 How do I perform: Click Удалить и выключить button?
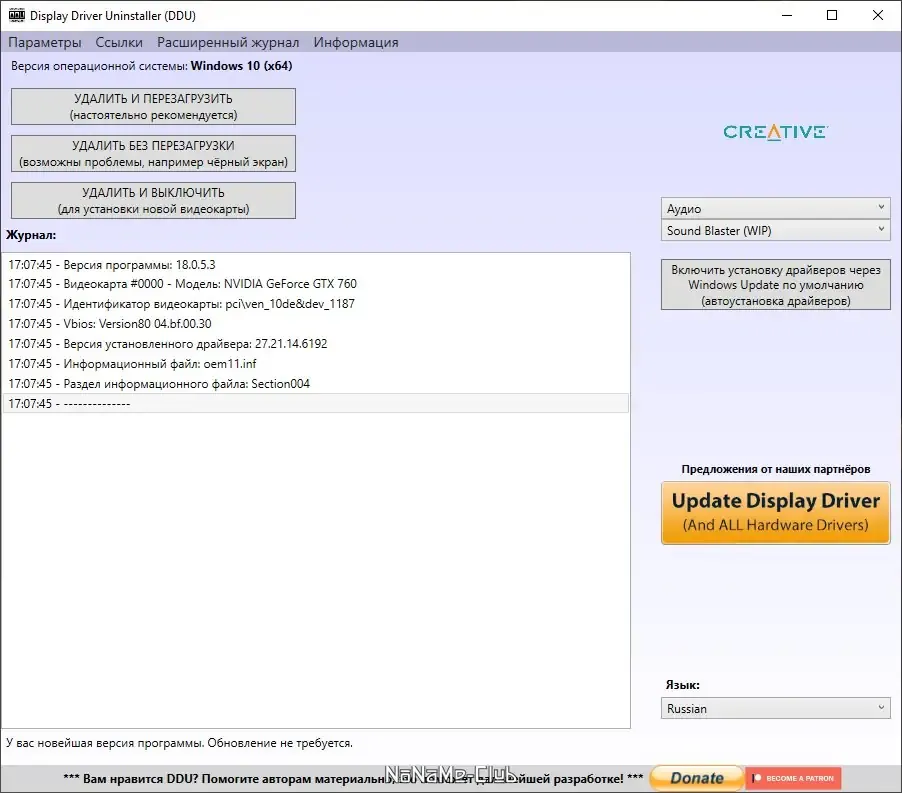click(153, 201)
